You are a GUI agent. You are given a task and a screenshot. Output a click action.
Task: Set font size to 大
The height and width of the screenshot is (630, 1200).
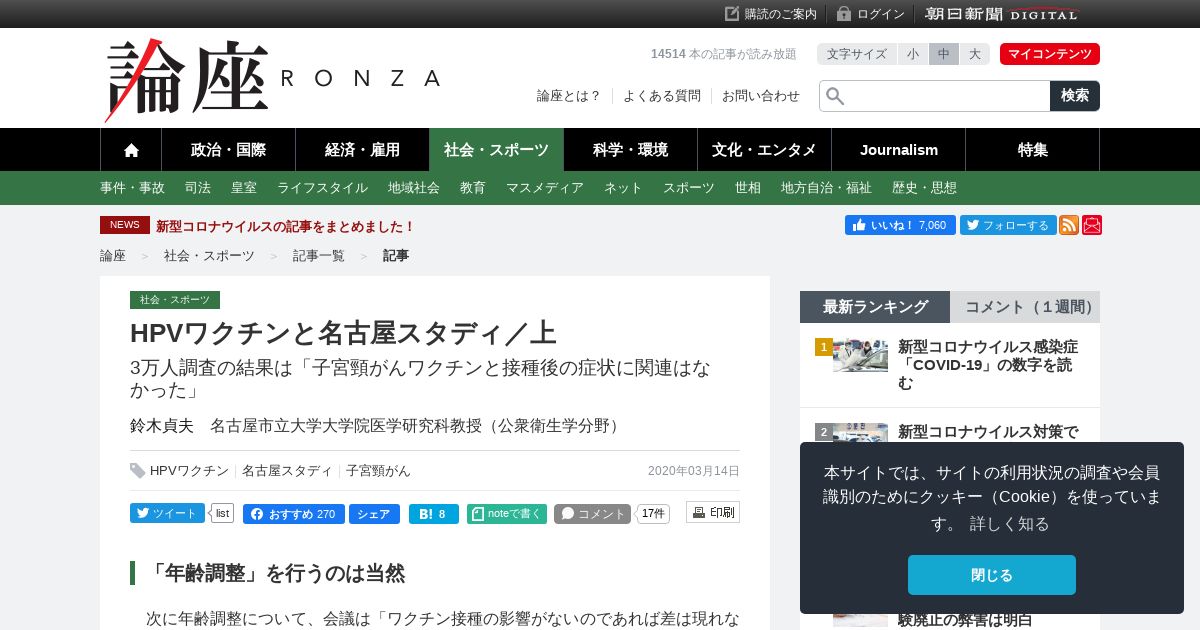[x=975, y=54]
